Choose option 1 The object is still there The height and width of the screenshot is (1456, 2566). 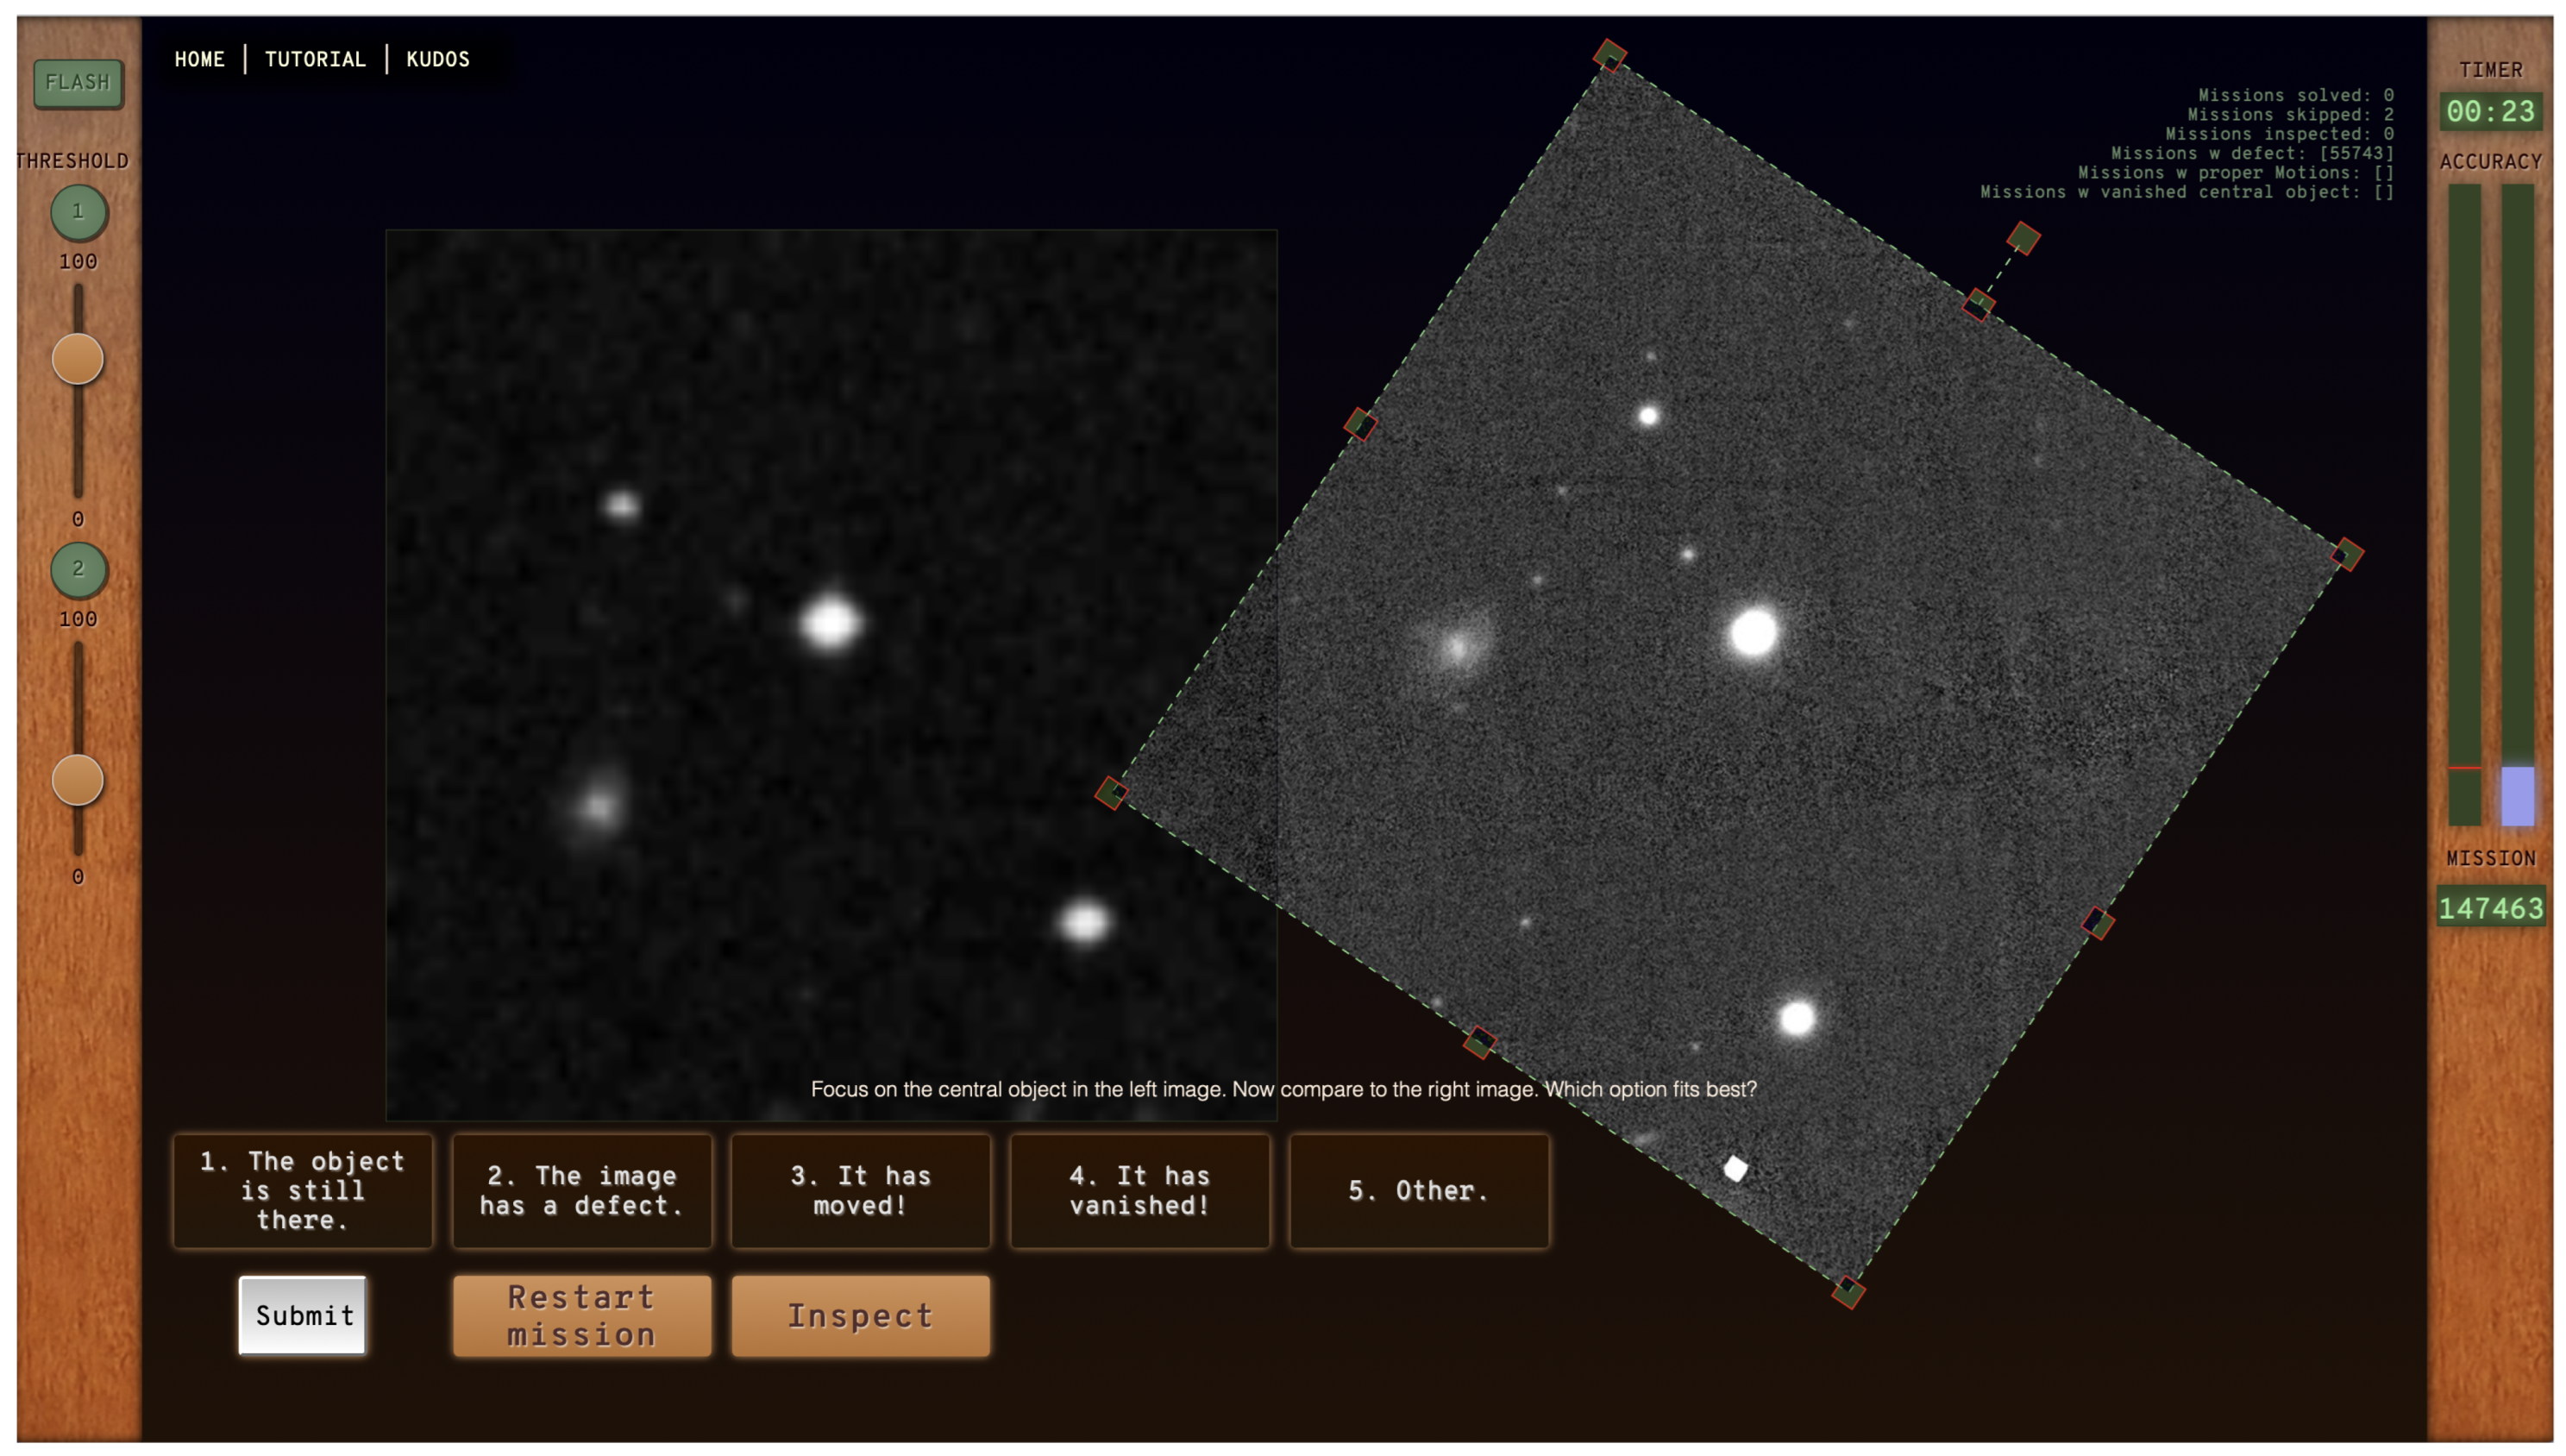point(302,1190)
